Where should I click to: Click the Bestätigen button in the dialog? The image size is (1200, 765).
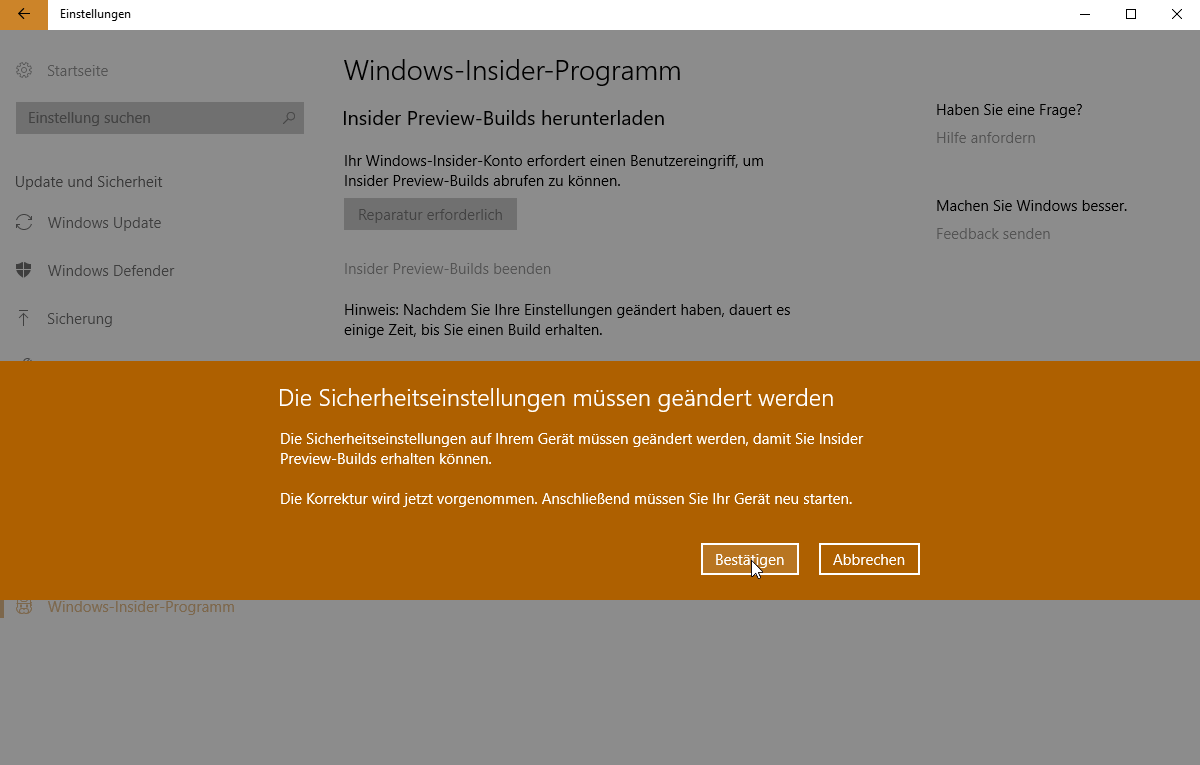click(750, 560)
